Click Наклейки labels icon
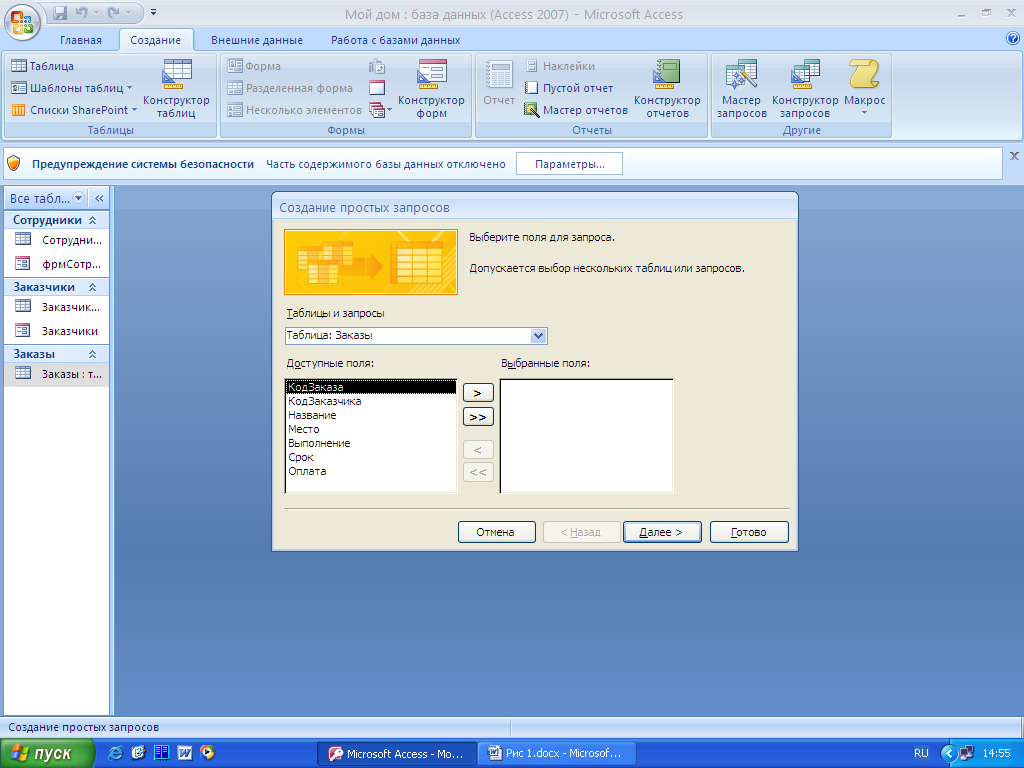The width and height of the screenshot is (1024, 768). pos(560,66)
